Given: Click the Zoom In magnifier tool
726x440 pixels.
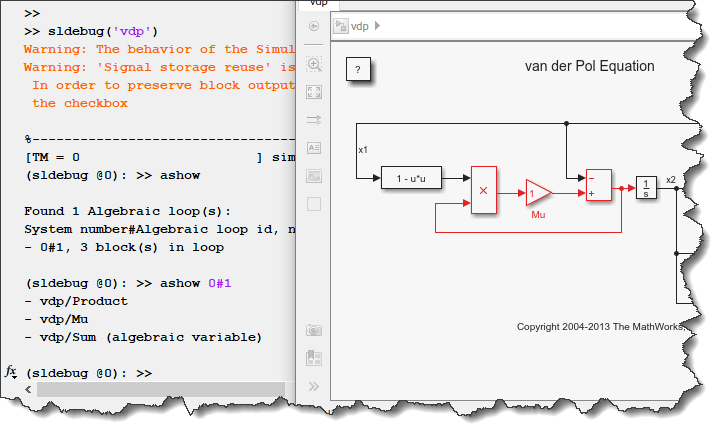Looking at the screenshot, I should coord(314,65).
